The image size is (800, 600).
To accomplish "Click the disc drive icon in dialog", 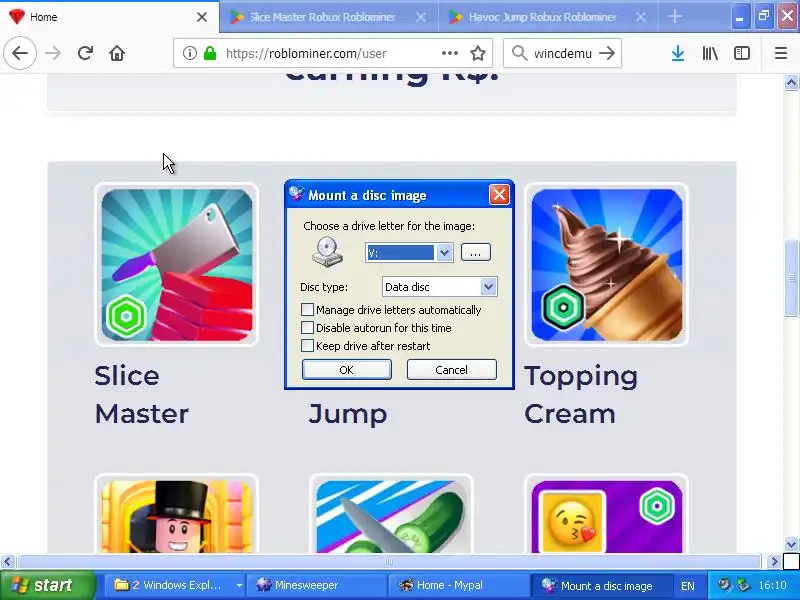I will [x=328, y=252].
